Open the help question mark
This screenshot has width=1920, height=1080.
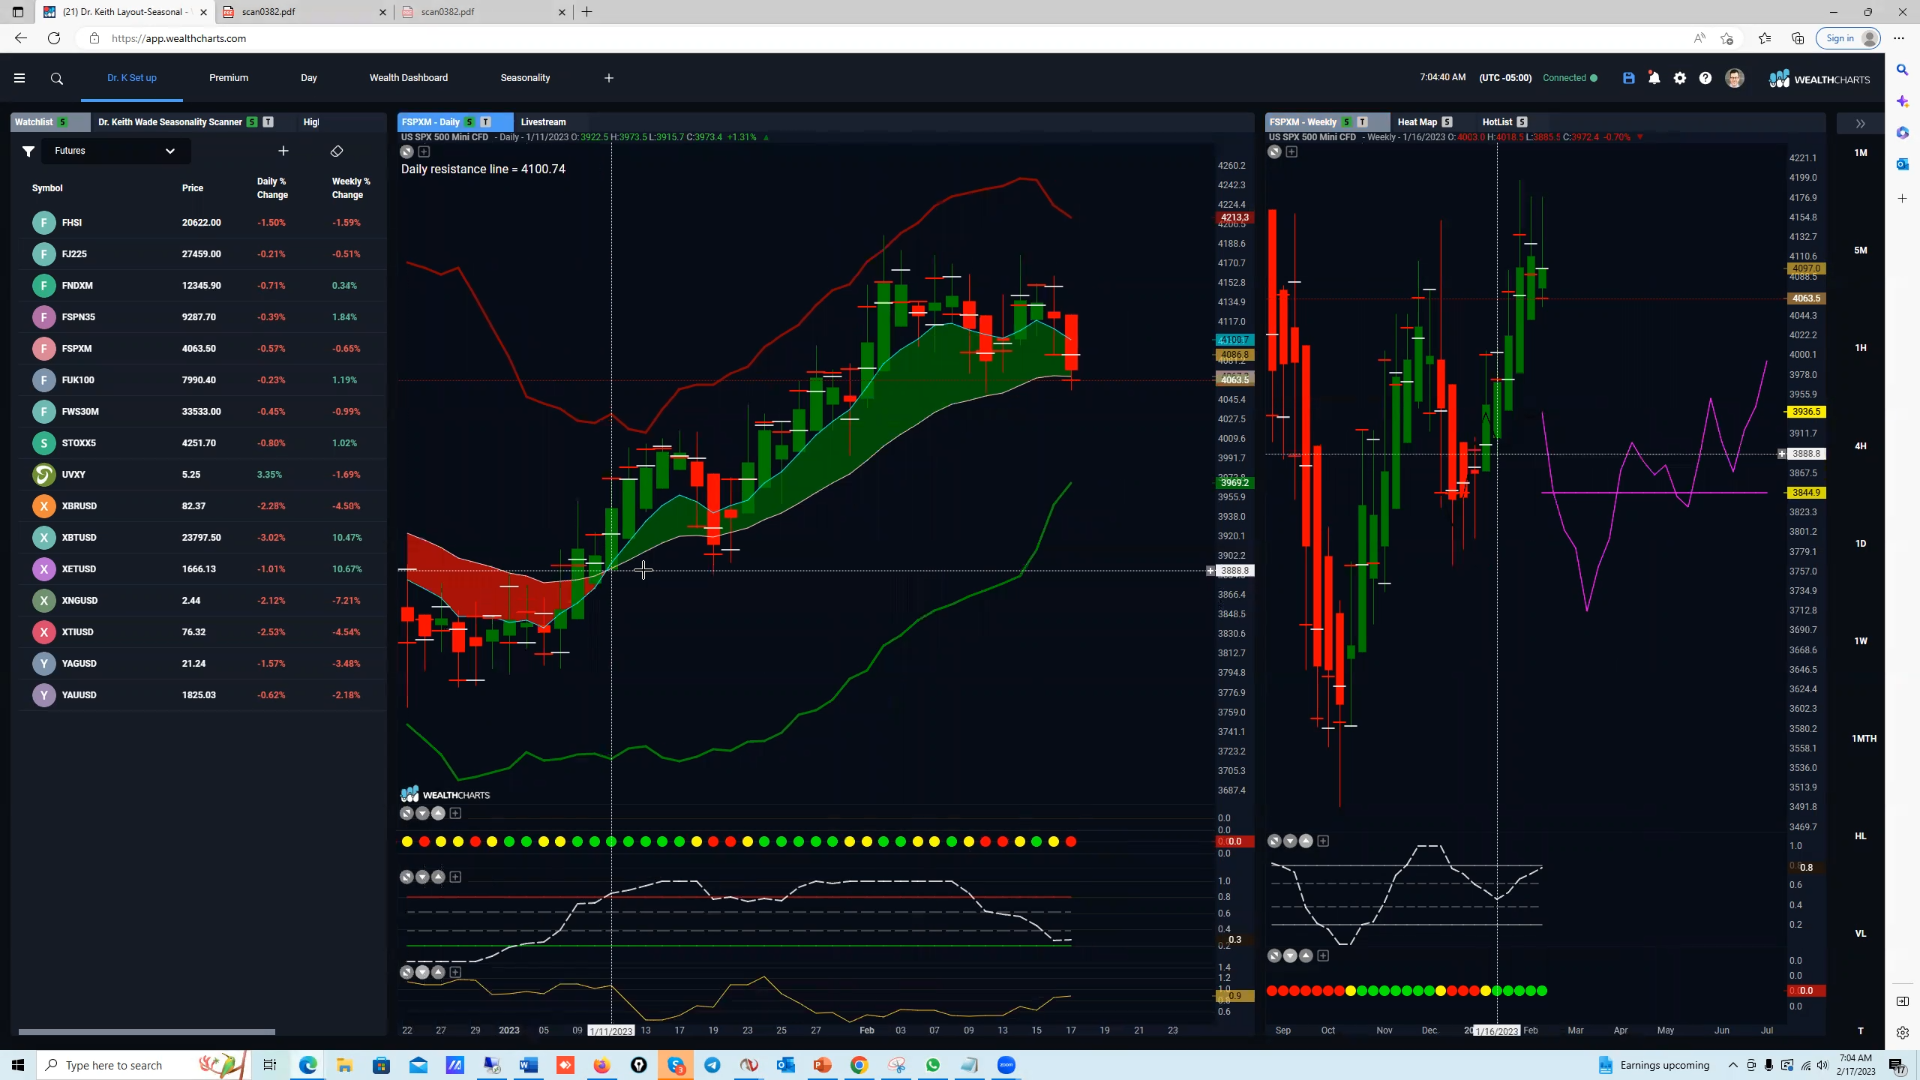1706,78
